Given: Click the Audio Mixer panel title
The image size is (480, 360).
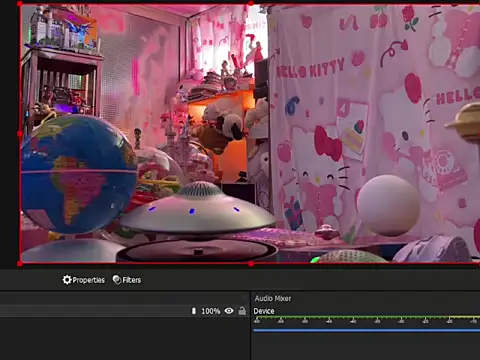Looking at the screenshot, I should click(x=273, y=298).
